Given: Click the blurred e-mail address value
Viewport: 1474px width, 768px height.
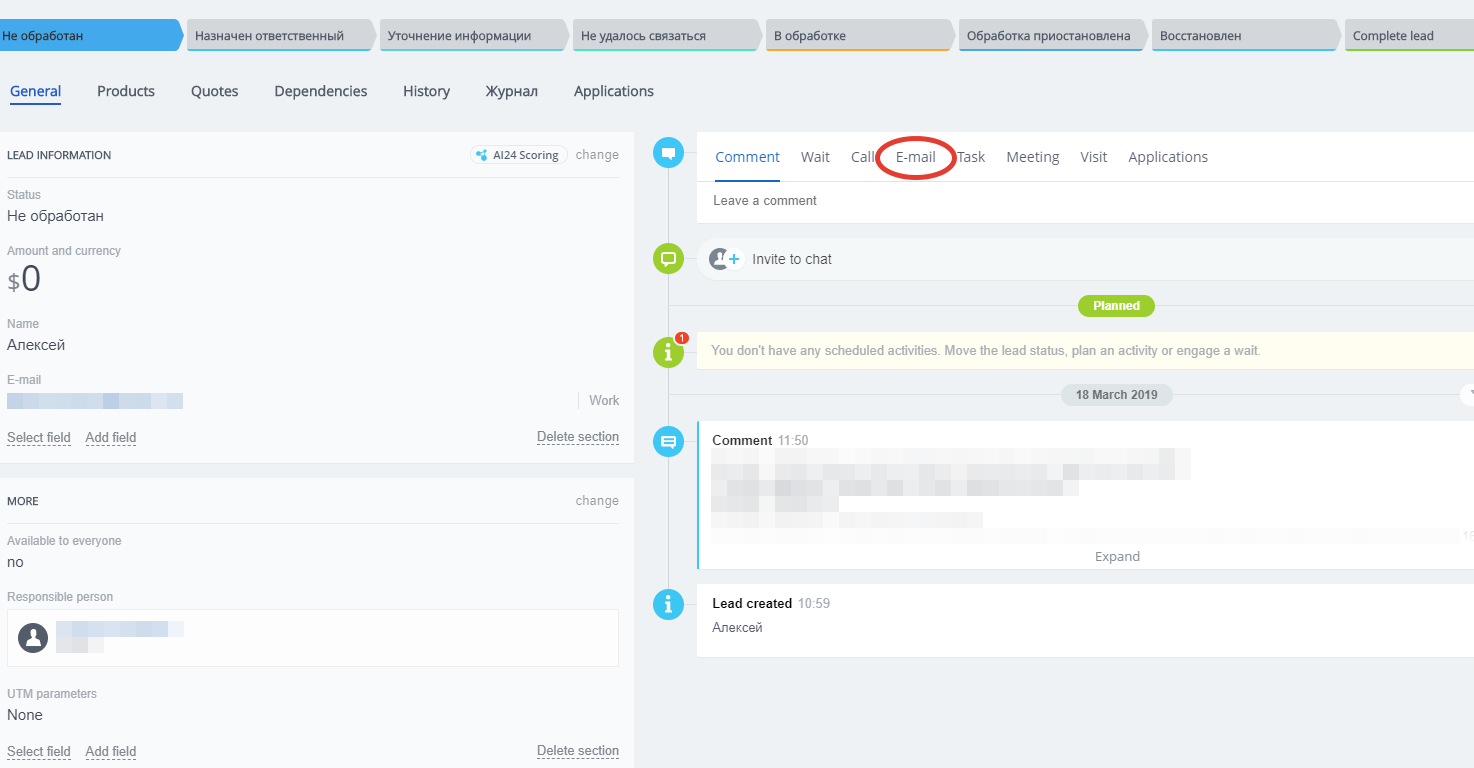Looking at the screenshot, I should pyautogui.click(x=95, y=401).
